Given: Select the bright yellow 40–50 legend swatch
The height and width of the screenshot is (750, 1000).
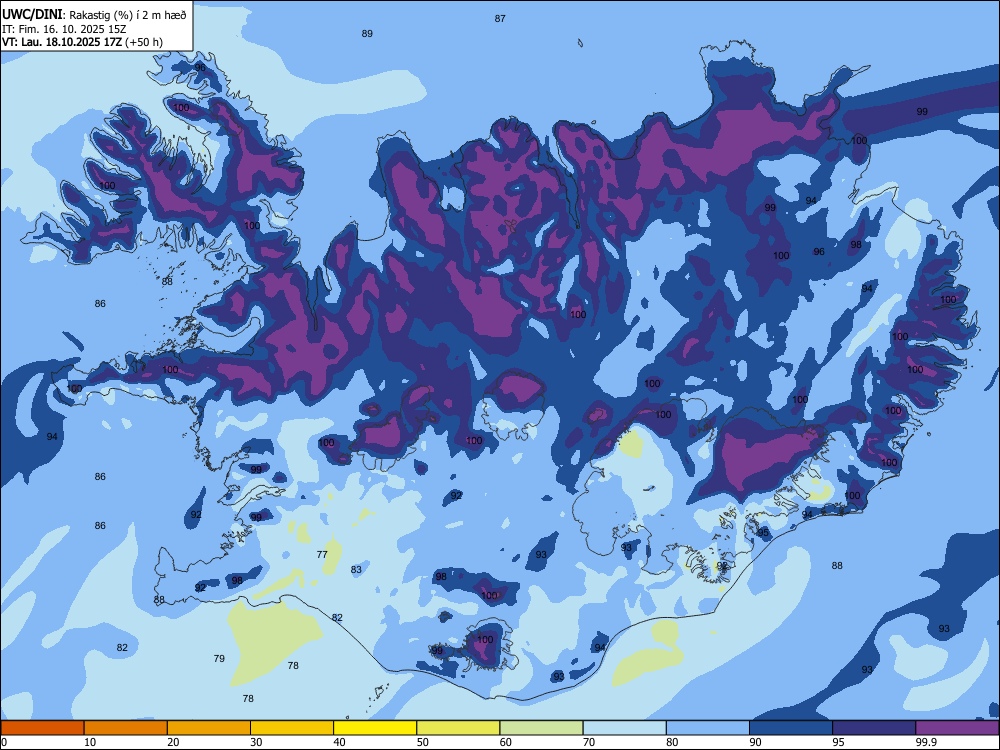Looking at the screenshot, I should pyautogui.click(x=375, y=728).
